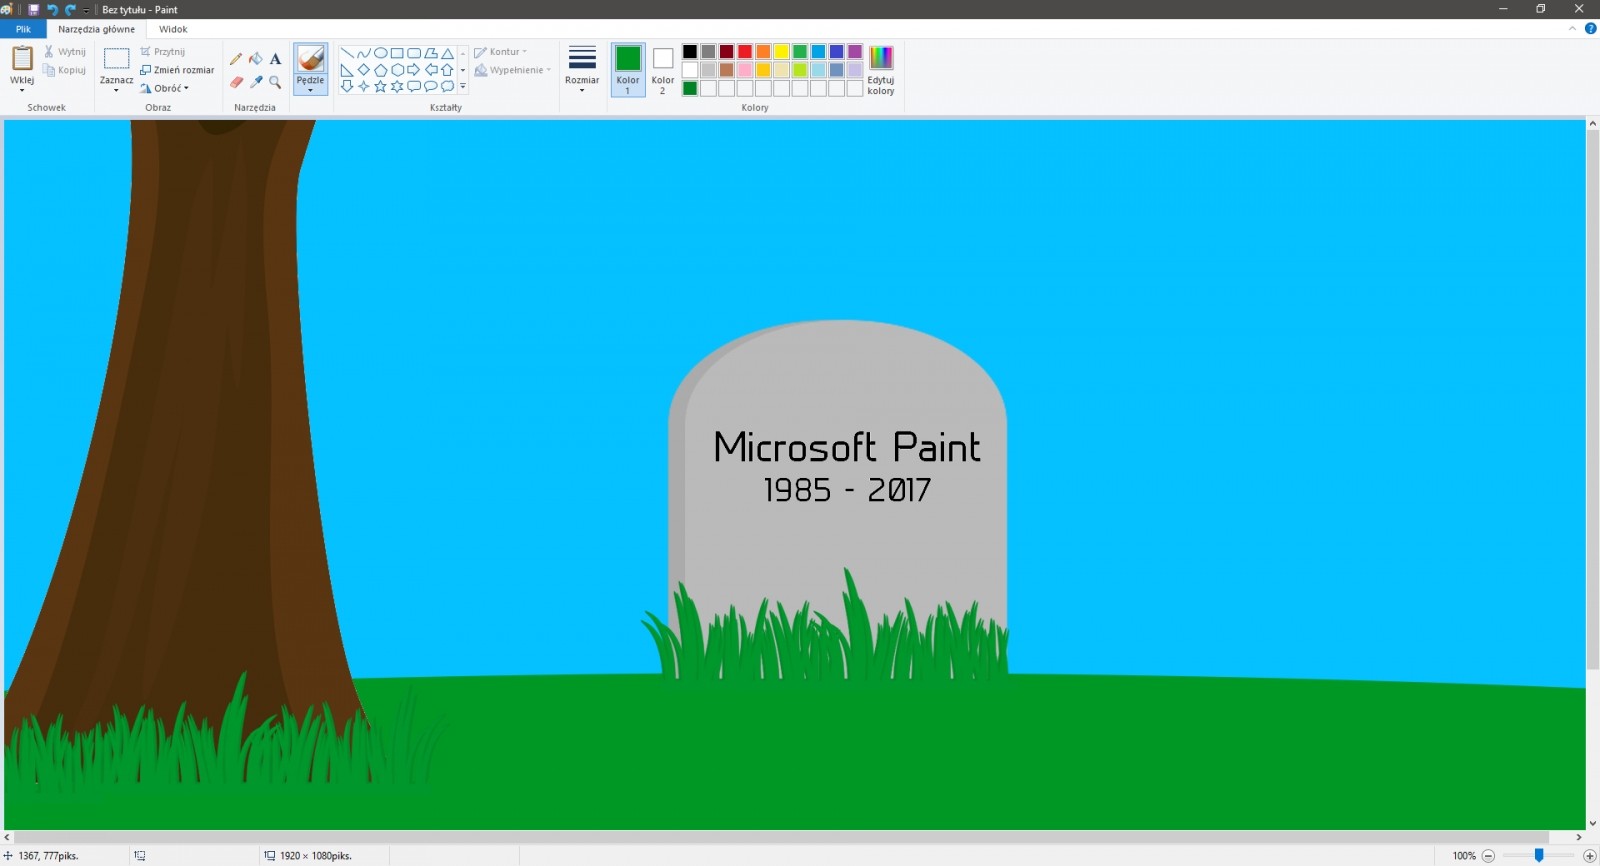
Task: Choose the polygon shape
Action: coord(431,53)
